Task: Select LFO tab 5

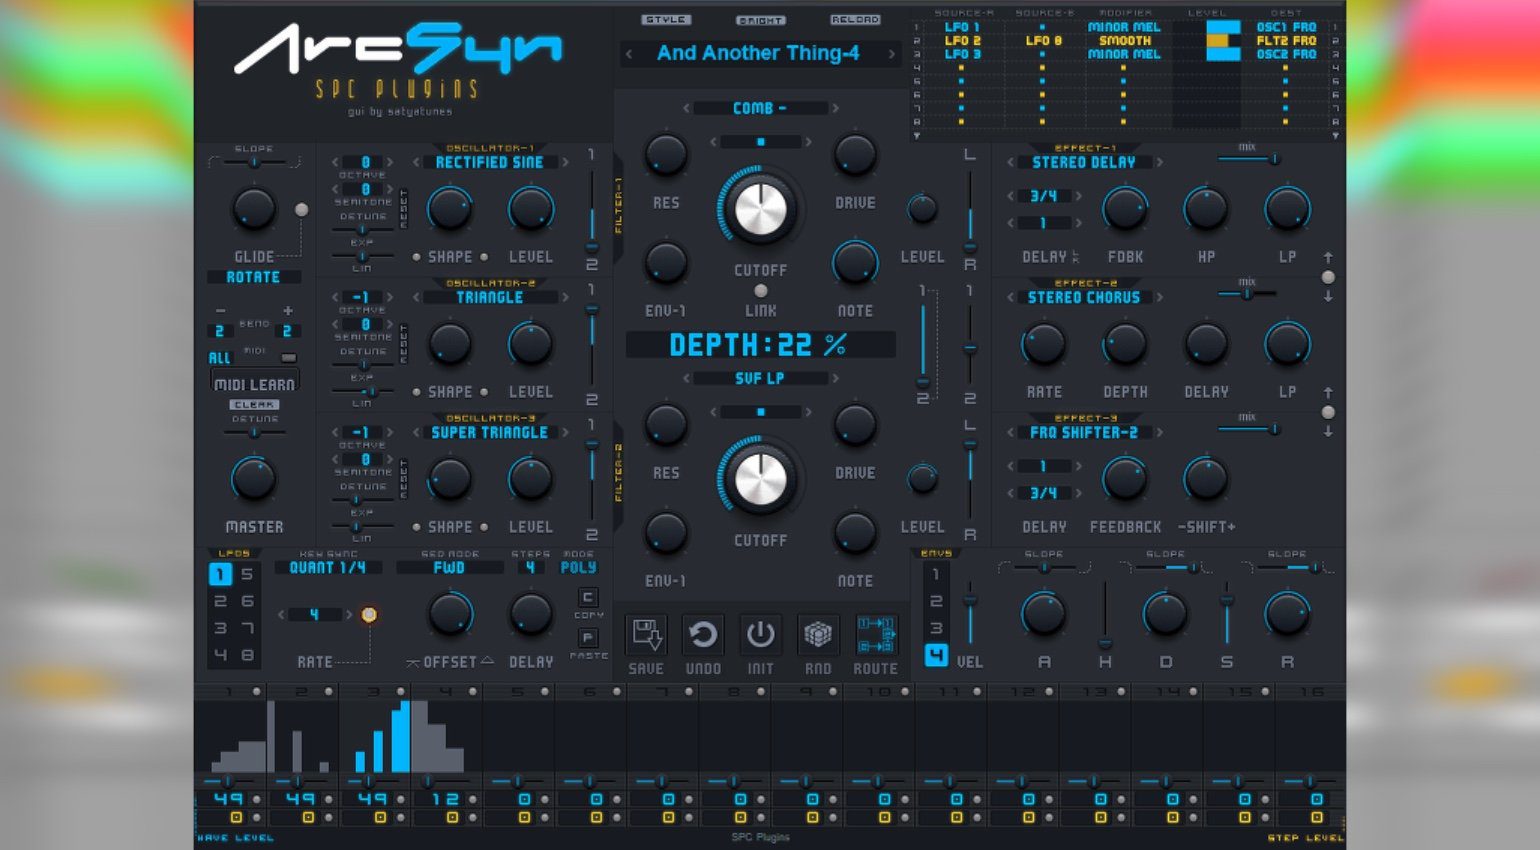Action: click(x=247, y=574)
